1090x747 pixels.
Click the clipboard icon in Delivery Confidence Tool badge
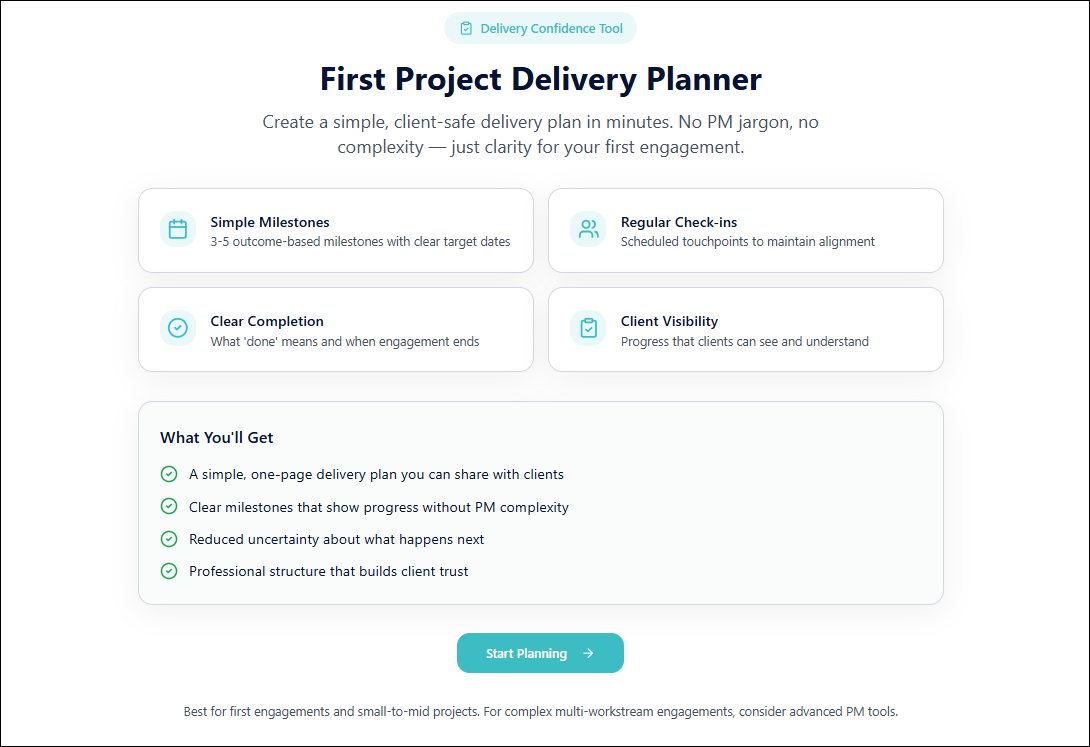[x=466, y=28]
